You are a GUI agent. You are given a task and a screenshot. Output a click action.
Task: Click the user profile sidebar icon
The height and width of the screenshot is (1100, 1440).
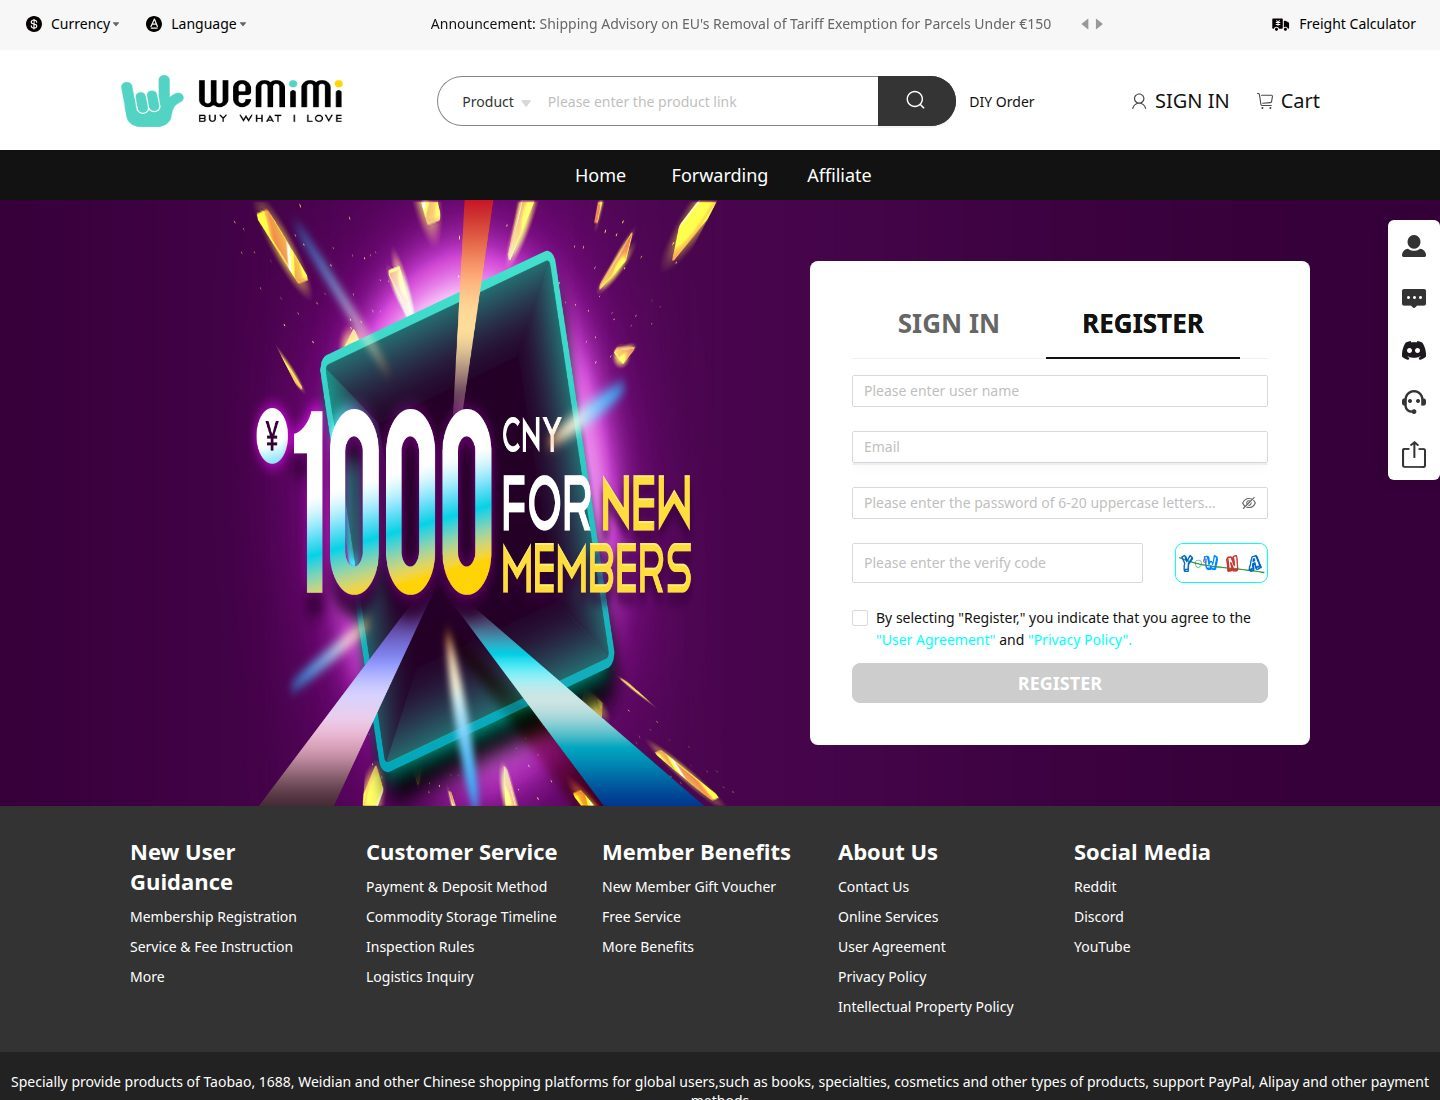(x=1414, y=246)
